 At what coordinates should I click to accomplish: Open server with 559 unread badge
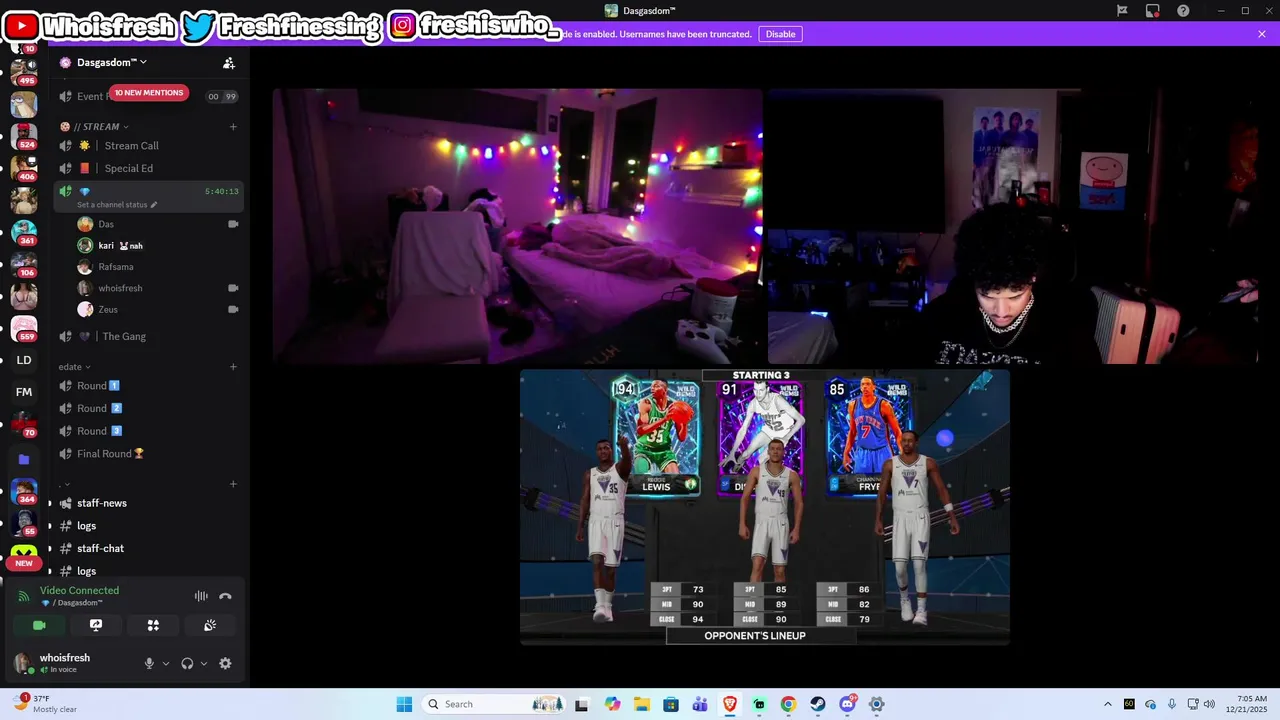click(24, 328)
